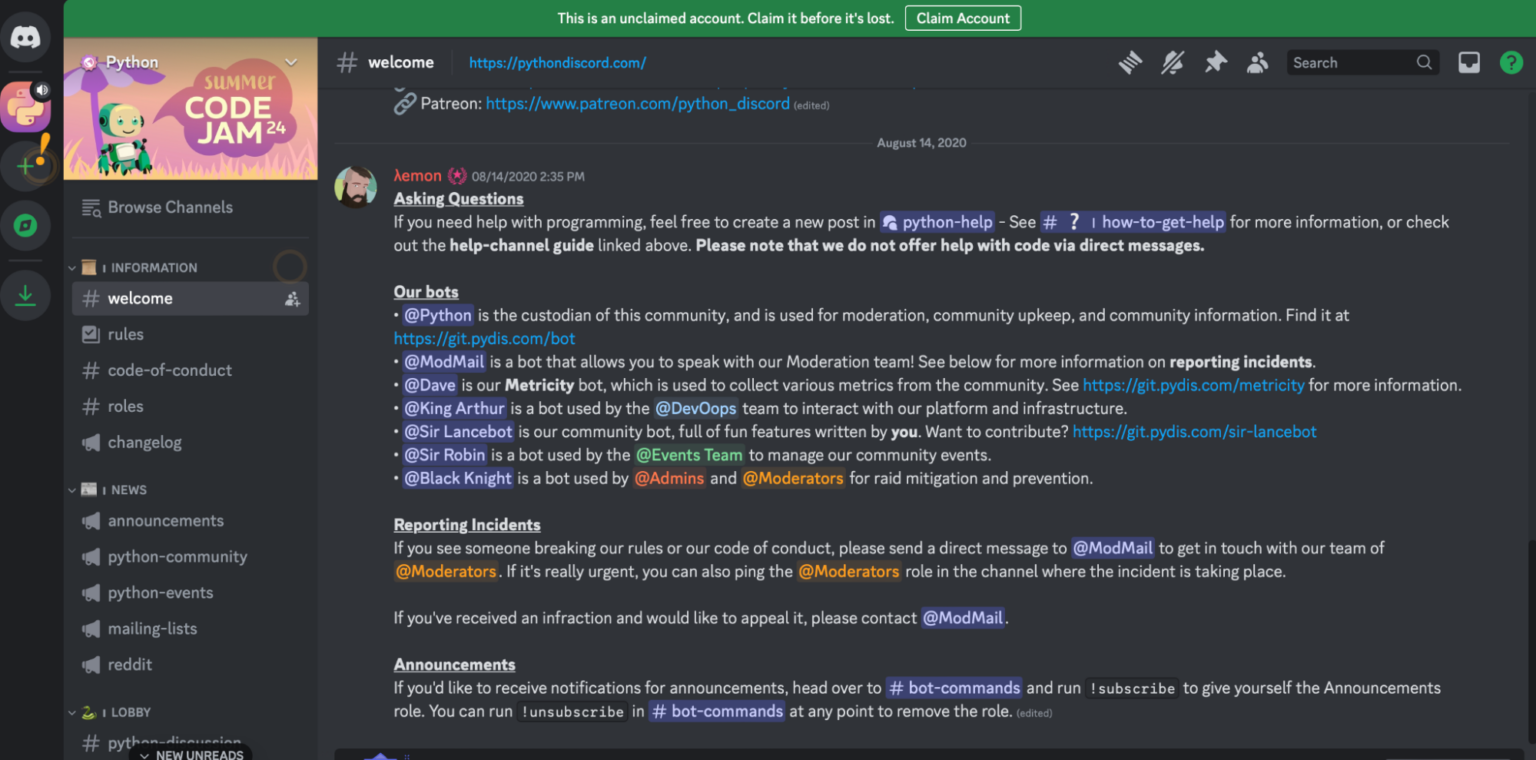This screenshot has height=760, width=1536.
Task: Open the Threads panel
Action: click(1129, 62)
